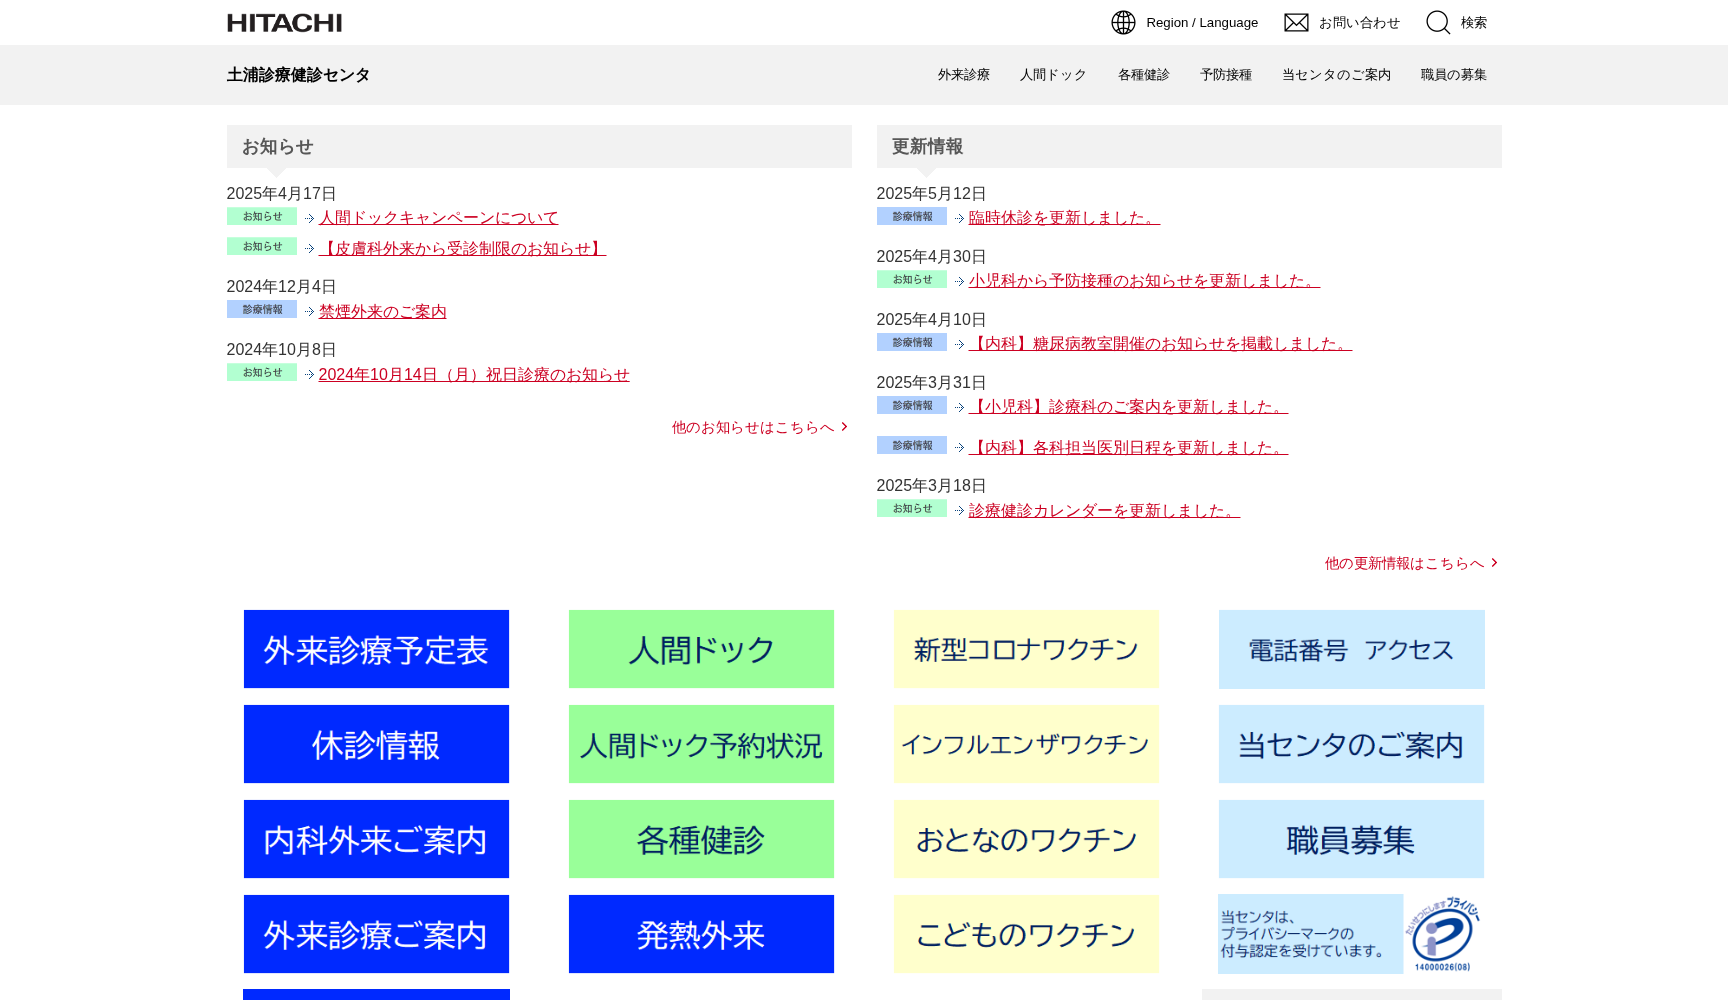Select the 土浦診療健診センタ site title
1728x1000 pixels.
coord(297,74)
